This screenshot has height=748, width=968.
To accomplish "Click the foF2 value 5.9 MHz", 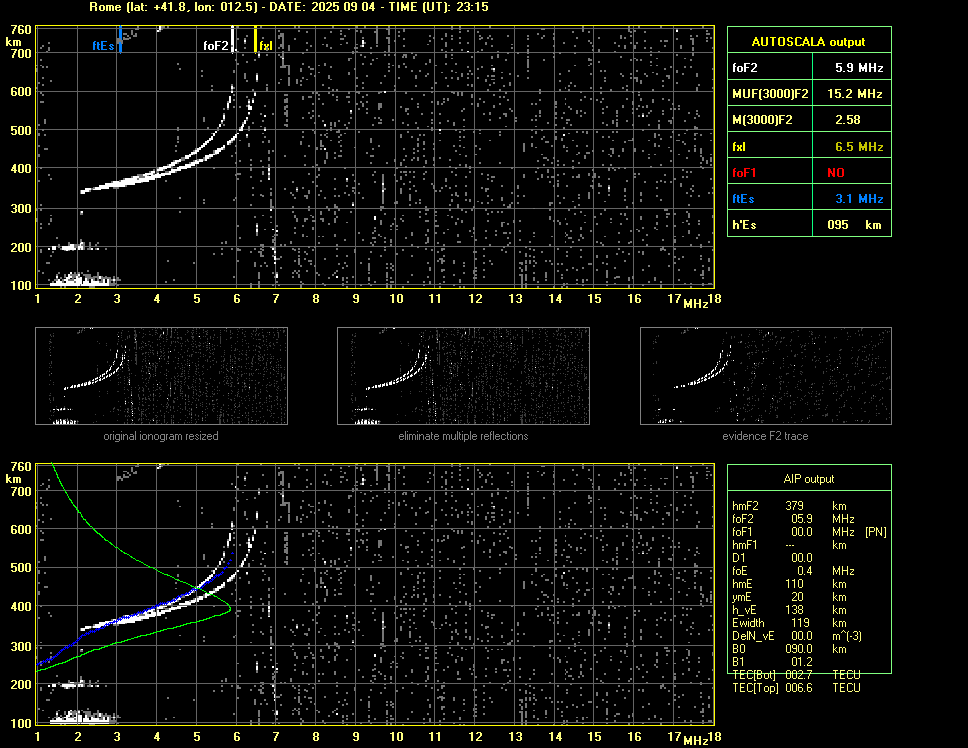I will pyautogui.click(x=859, y=68).
